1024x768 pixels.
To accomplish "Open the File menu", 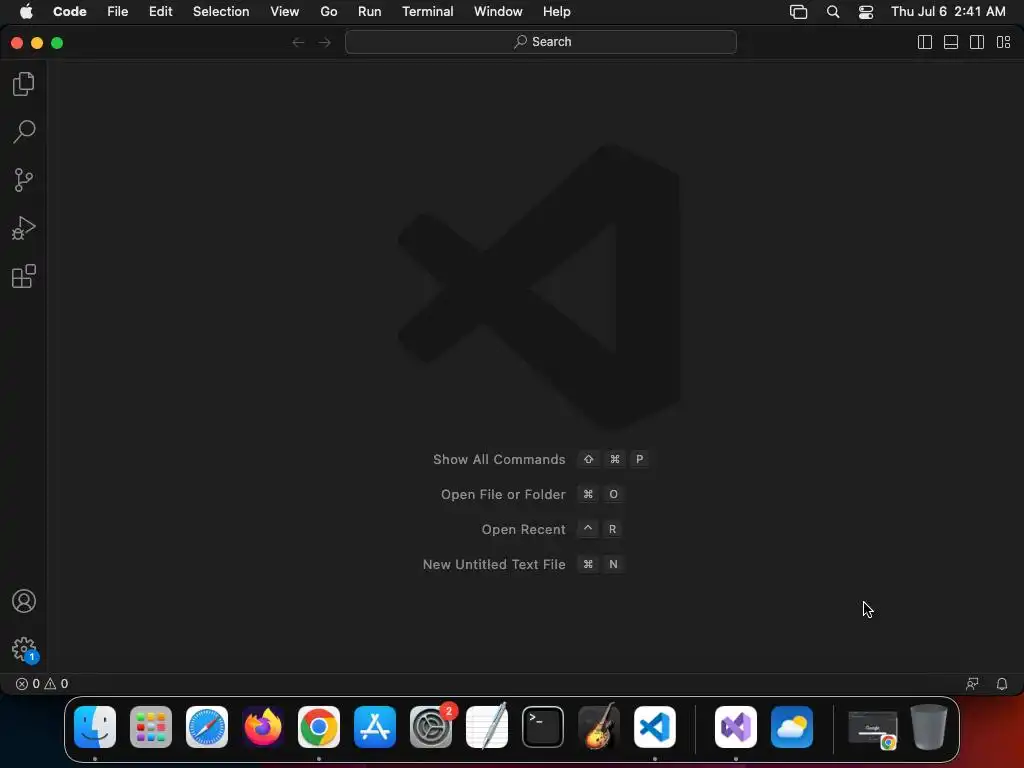I will click(x=118, y=12).
